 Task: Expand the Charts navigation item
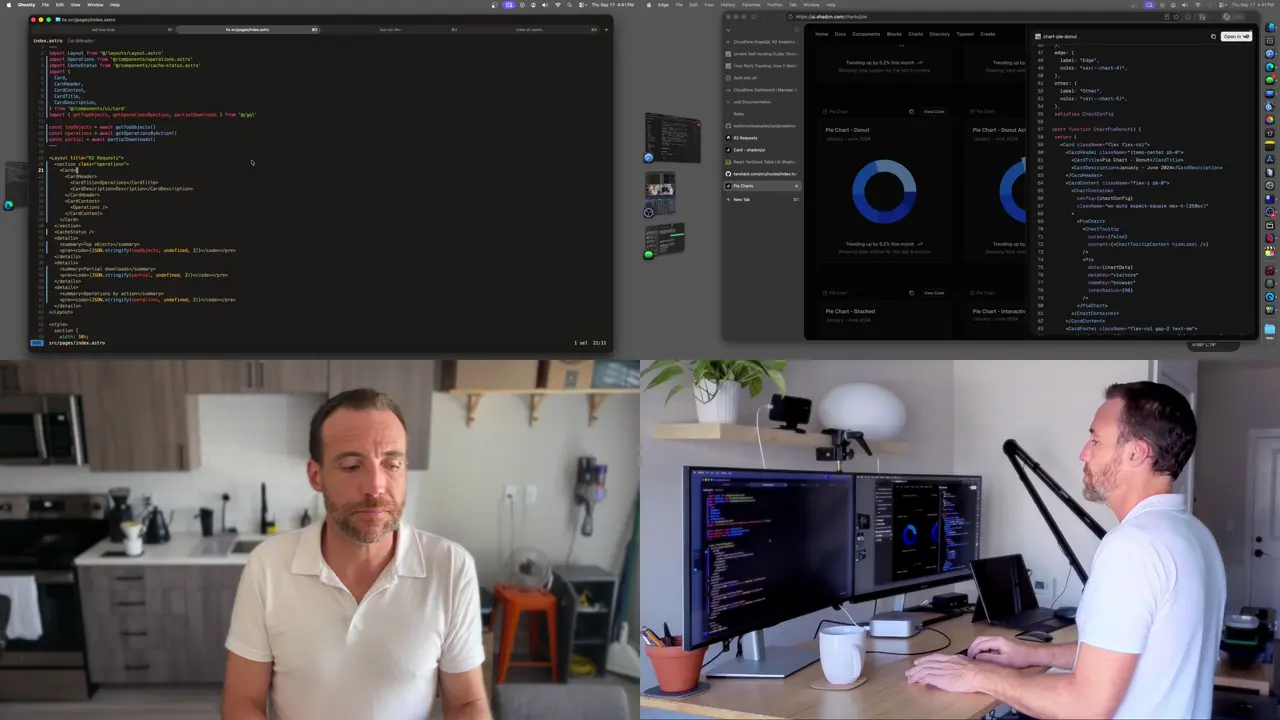point(915,34)
